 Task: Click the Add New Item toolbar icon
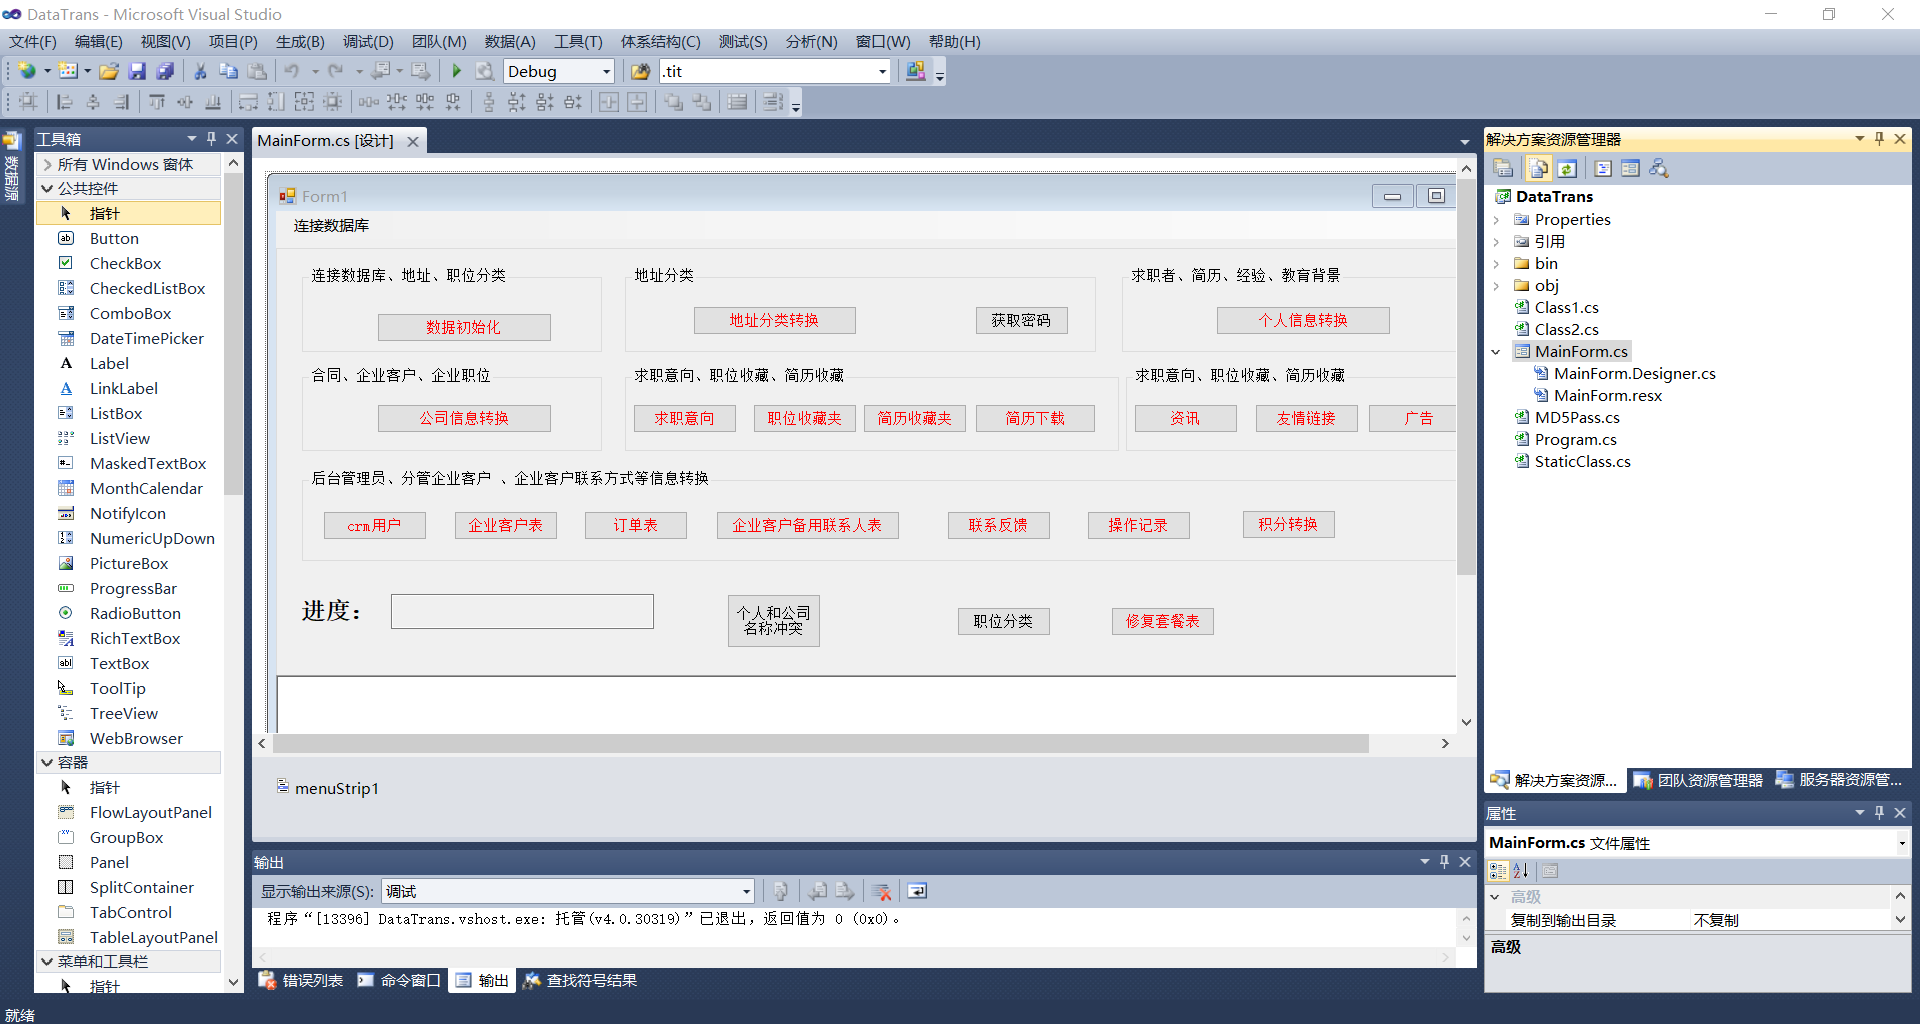[x=68, y=71]
